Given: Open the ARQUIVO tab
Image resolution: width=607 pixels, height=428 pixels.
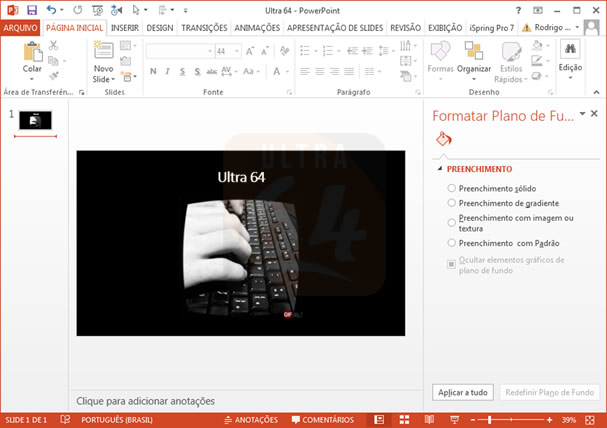Looking at the screenshot, I should (20, 28).
